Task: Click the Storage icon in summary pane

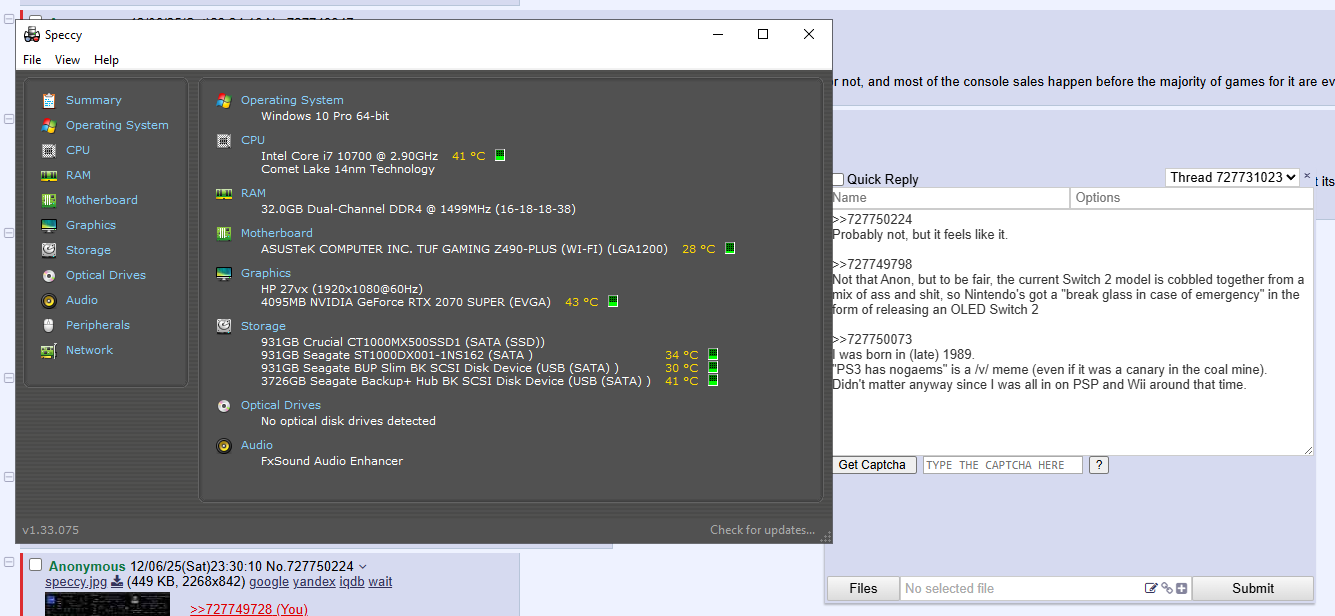Action: pos(224,326)
